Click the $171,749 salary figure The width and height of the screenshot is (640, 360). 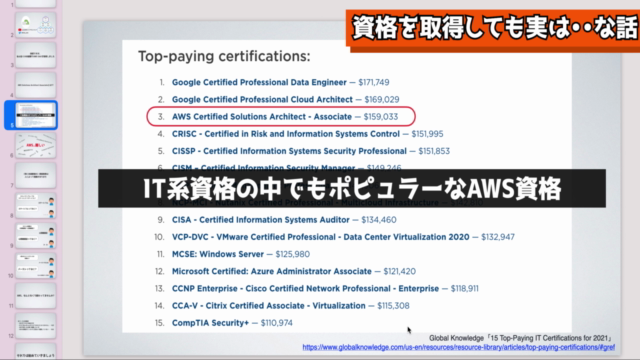coord(374,82)
